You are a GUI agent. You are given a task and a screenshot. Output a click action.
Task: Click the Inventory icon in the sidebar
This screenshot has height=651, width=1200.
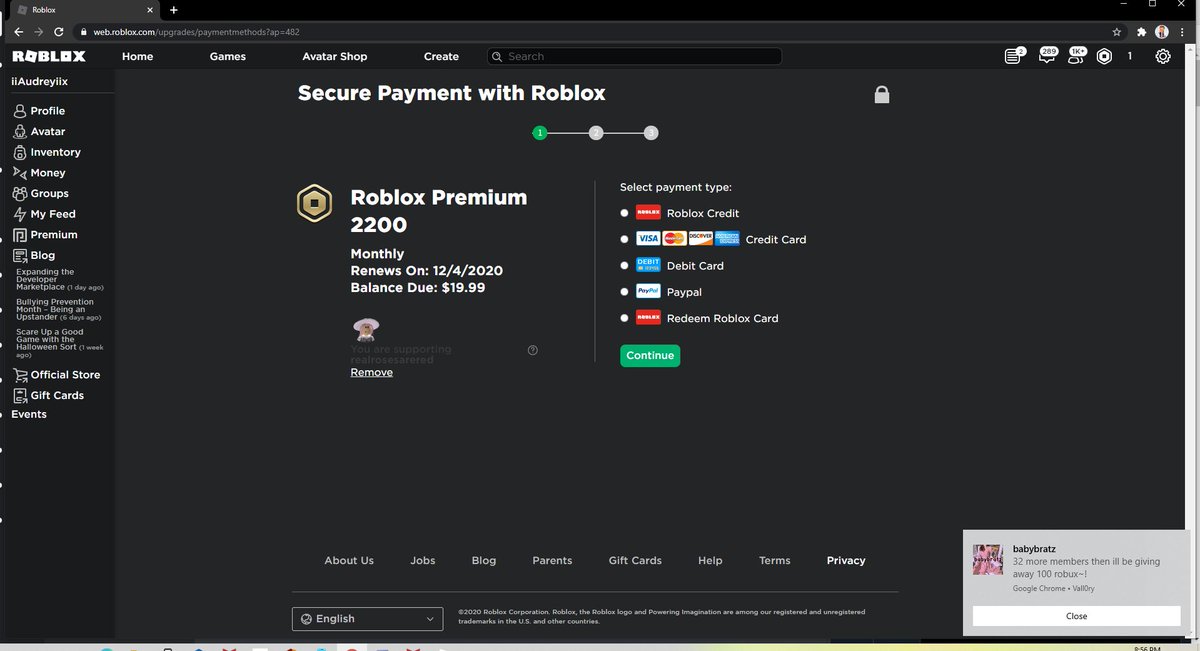point(20,152)
